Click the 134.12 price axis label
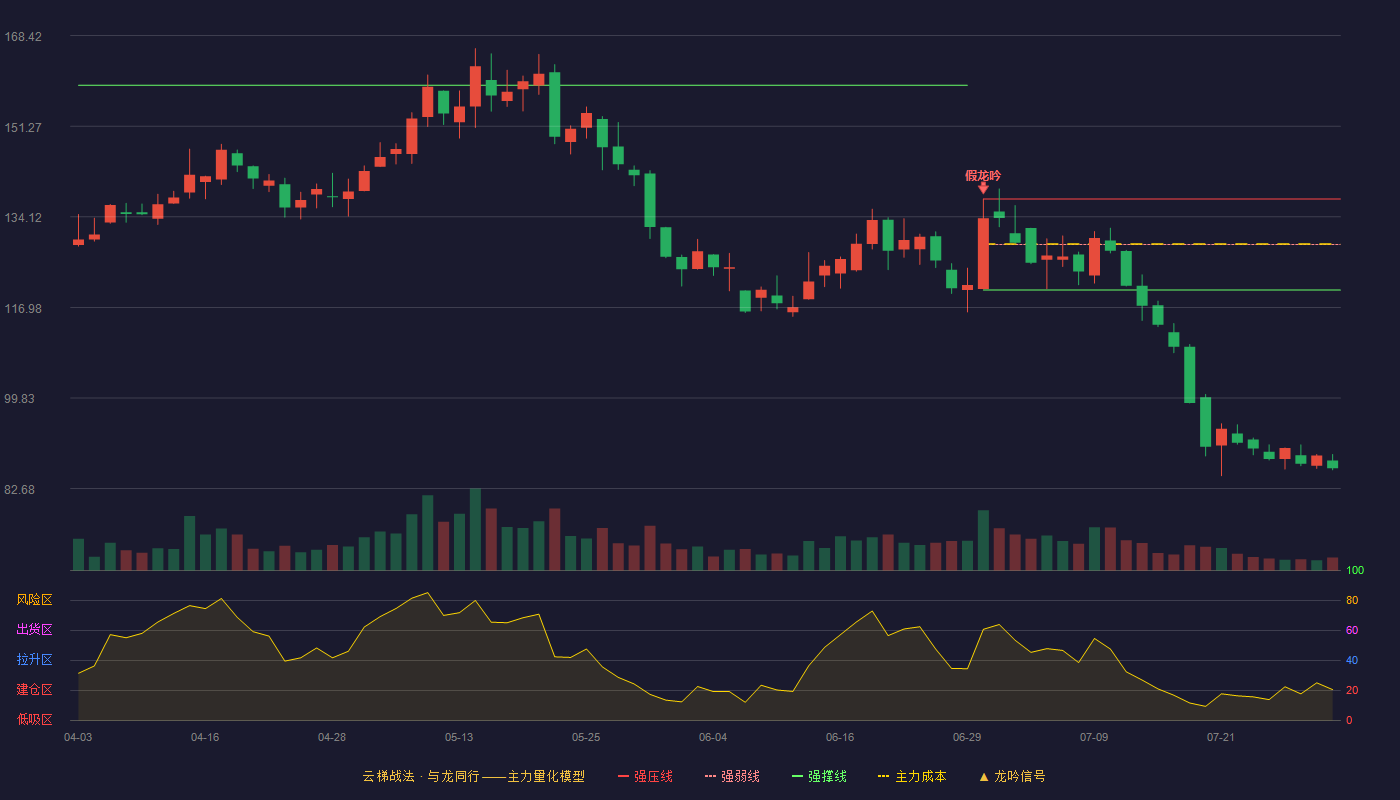 (23, 218)
